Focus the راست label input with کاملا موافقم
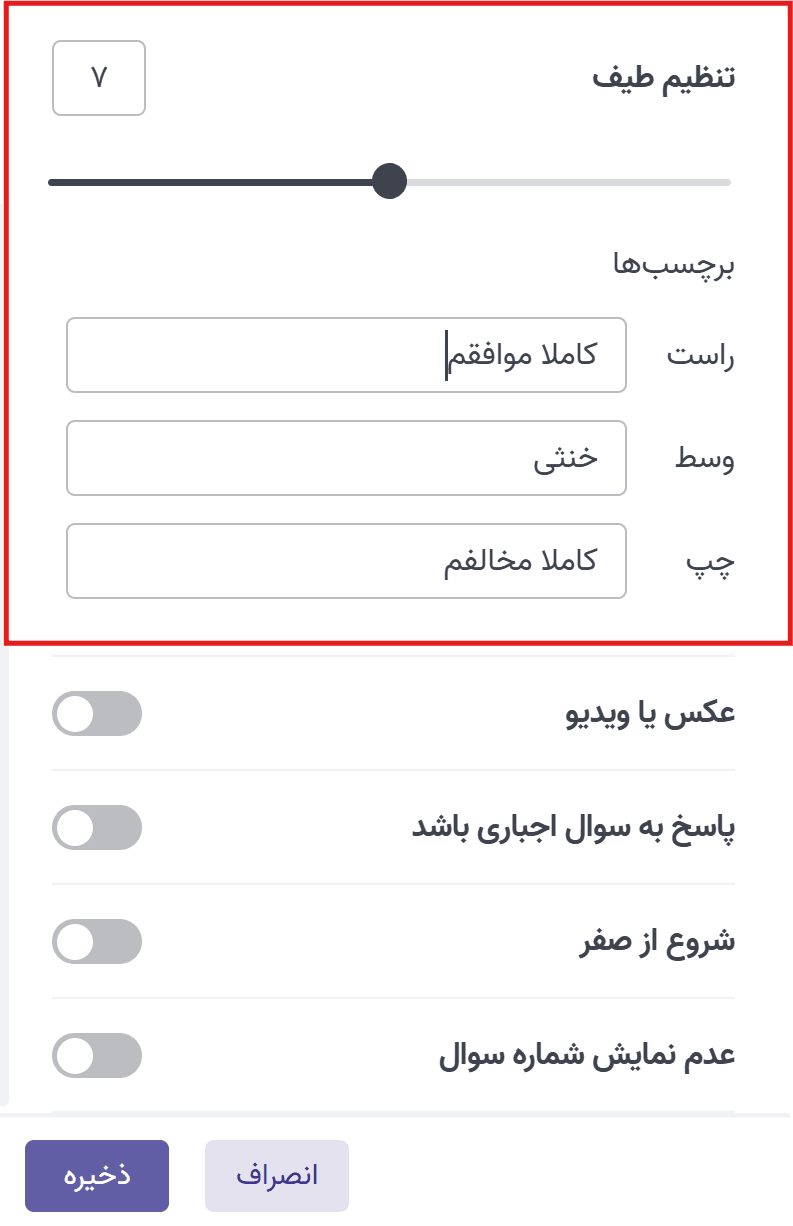Viewport: 793px width, 1226px height. pos(346,355)
